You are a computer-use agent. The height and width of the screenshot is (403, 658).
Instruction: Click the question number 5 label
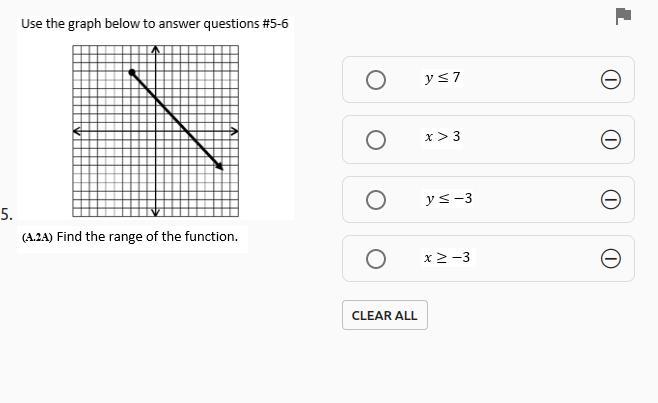pyautogui.click(x=6, y=214)
